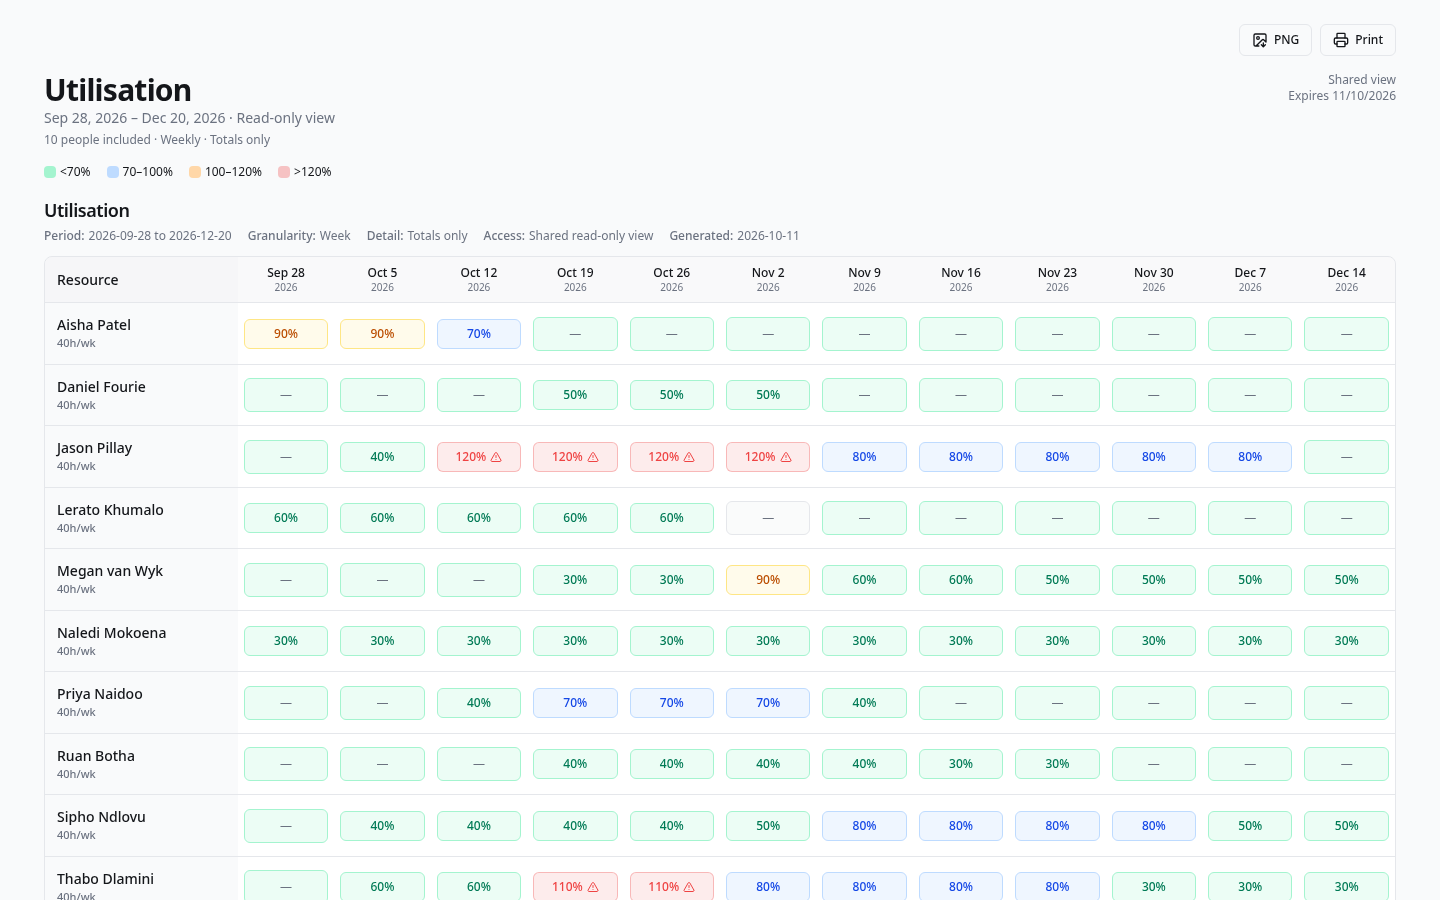Click warning icon in Thabo Dlamini Oct 19

click(593, 887)
